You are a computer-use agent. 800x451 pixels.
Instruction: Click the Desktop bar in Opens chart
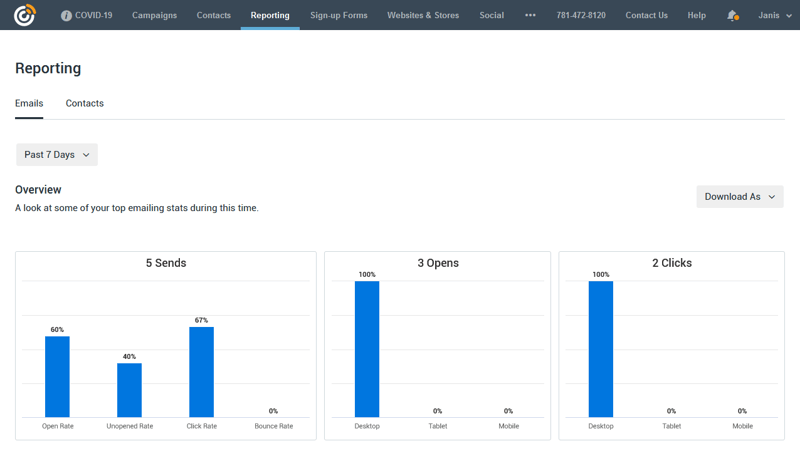[367, 349]
